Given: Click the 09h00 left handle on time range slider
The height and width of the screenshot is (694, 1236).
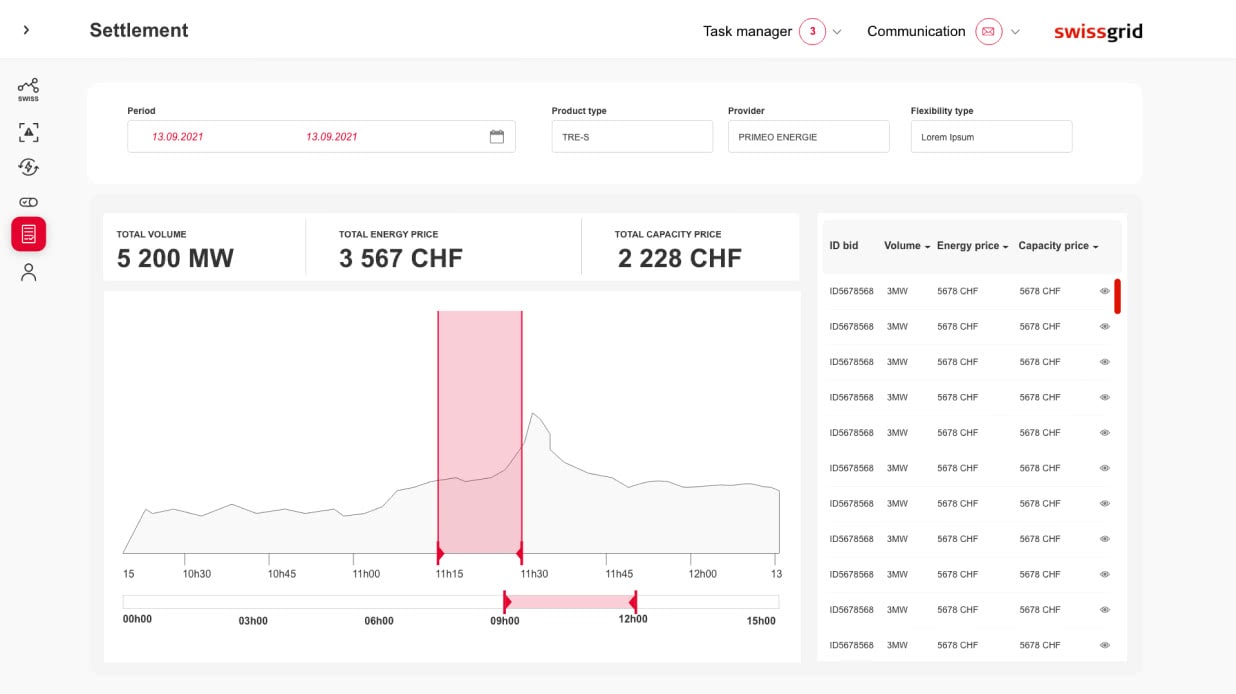Looking at the screenshot, I should 507,602.
